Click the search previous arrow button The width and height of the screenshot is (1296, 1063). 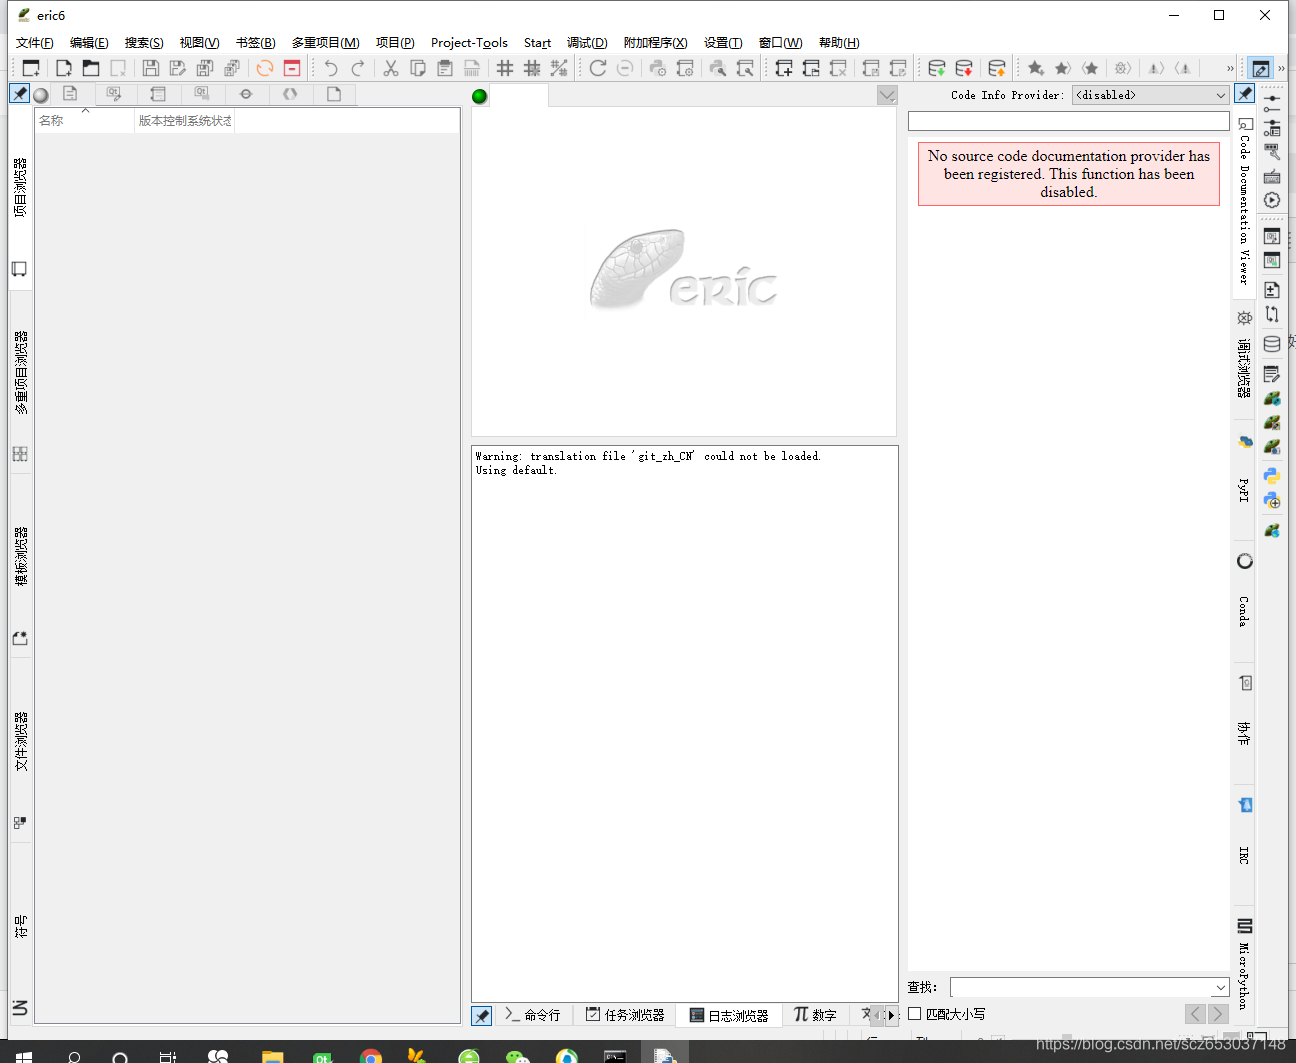pyautogui.click(x=1196, y=1014)
